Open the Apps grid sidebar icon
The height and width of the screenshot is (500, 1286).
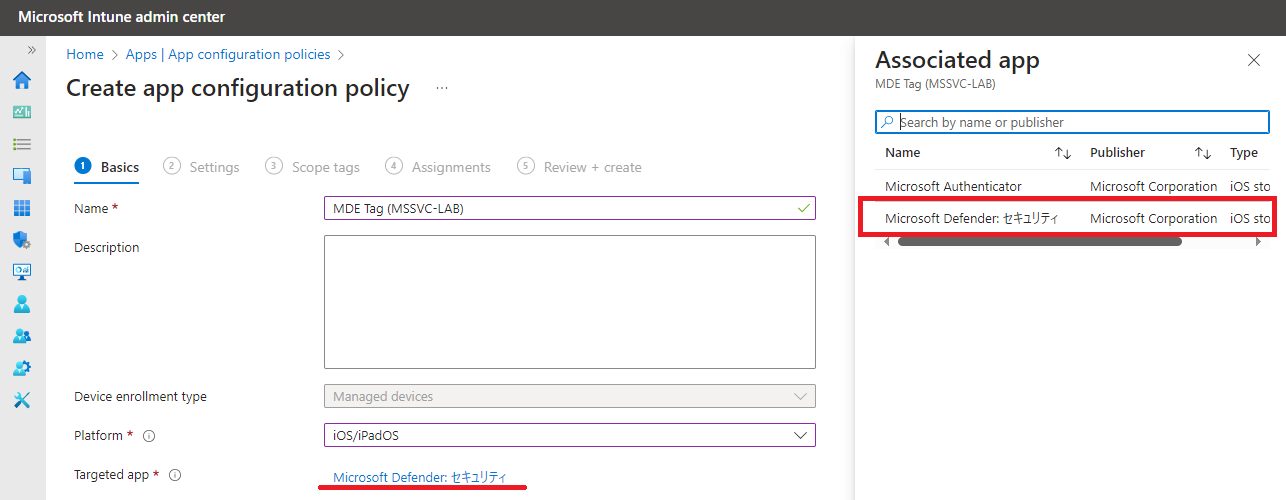coord(22,208)
